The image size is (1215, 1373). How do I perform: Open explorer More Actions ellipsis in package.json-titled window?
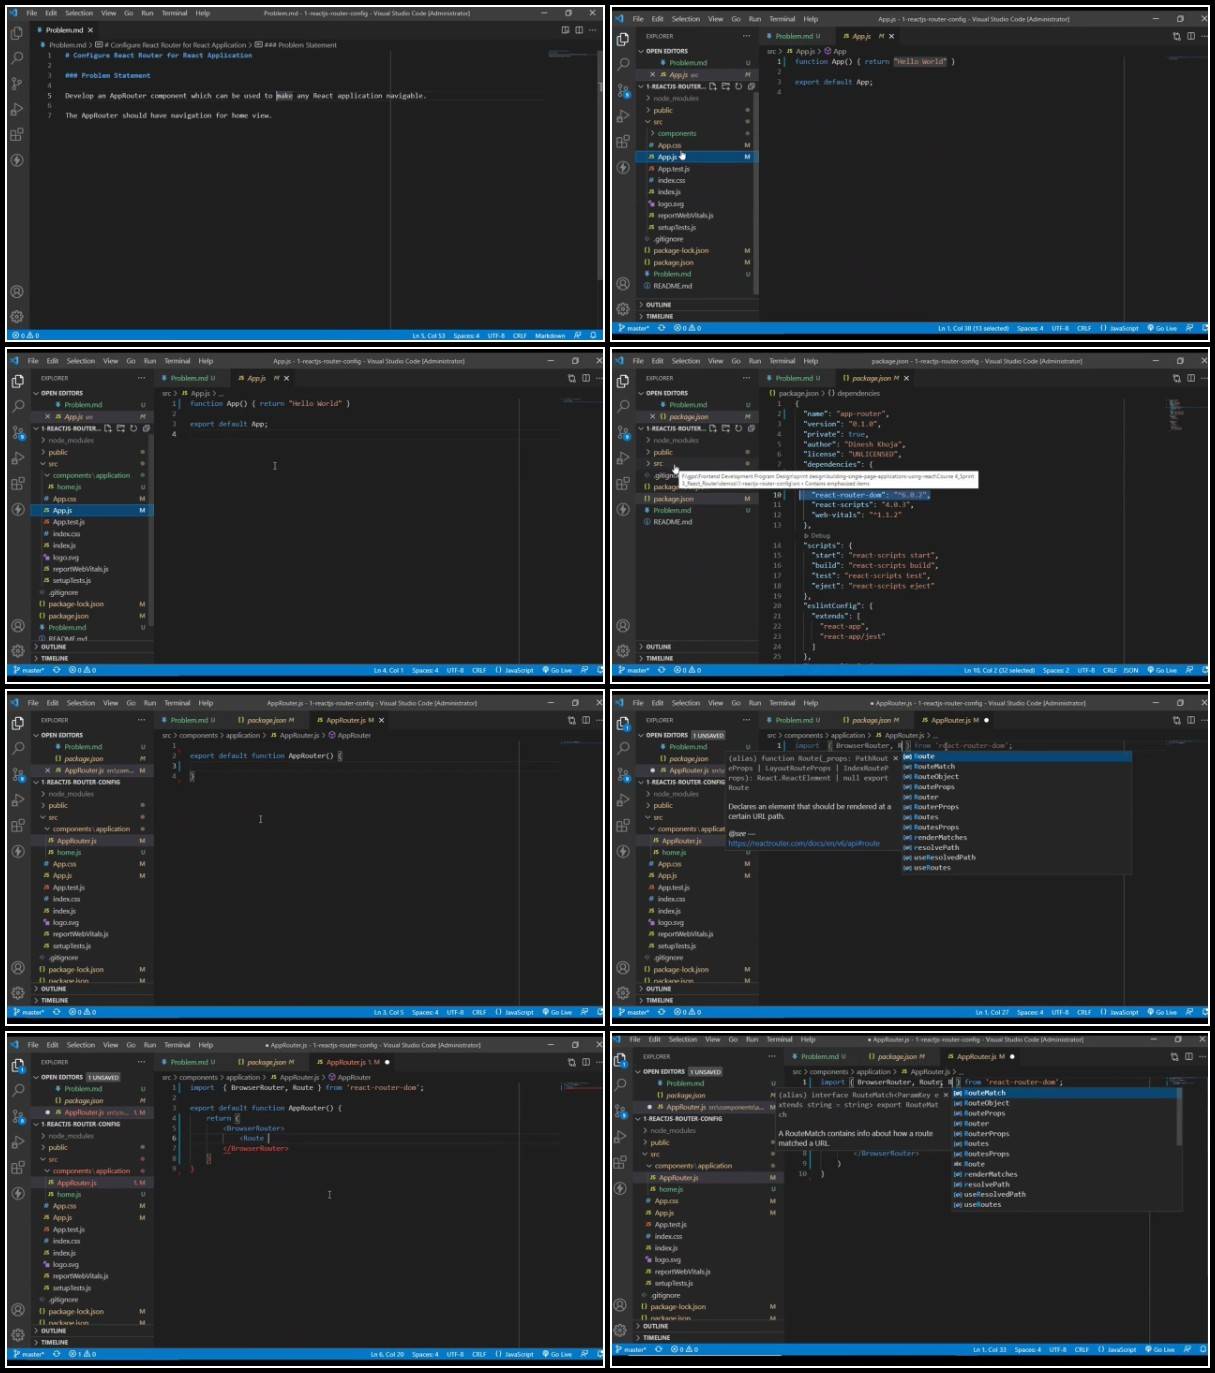[x=745, y=378]
